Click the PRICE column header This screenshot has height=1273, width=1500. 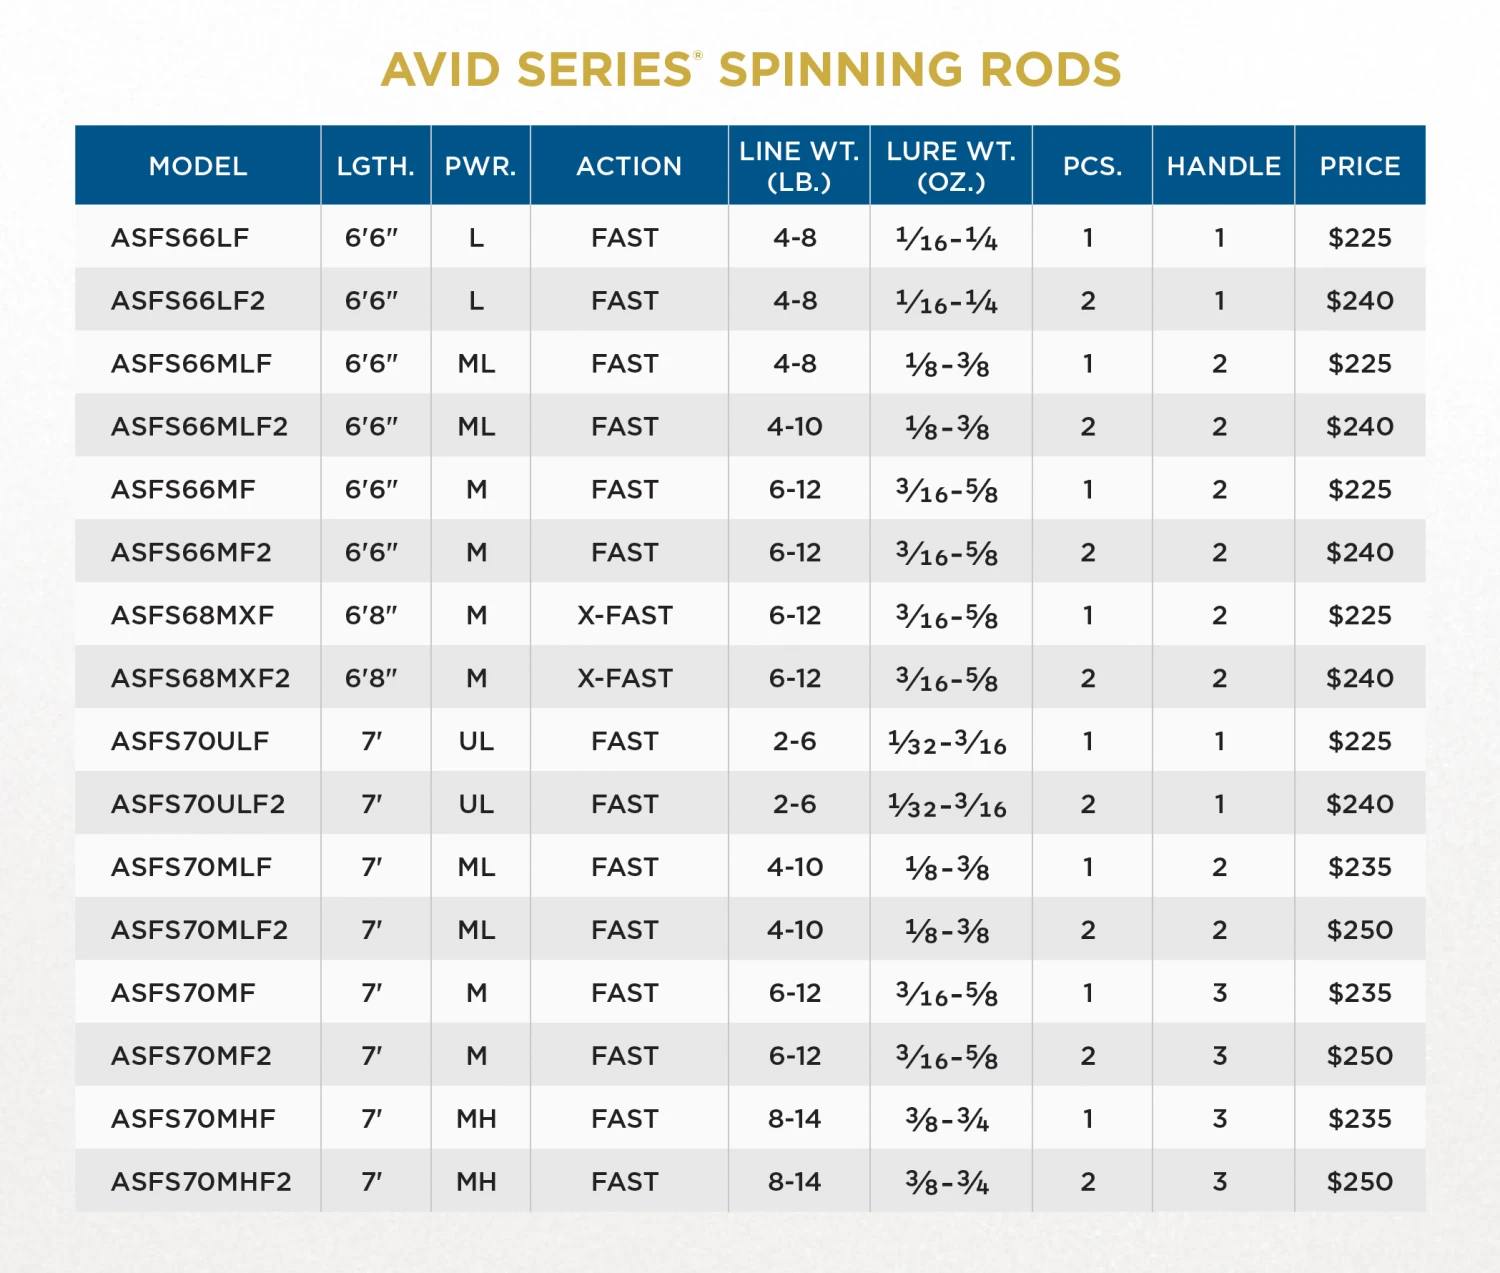pos(1359,166)
